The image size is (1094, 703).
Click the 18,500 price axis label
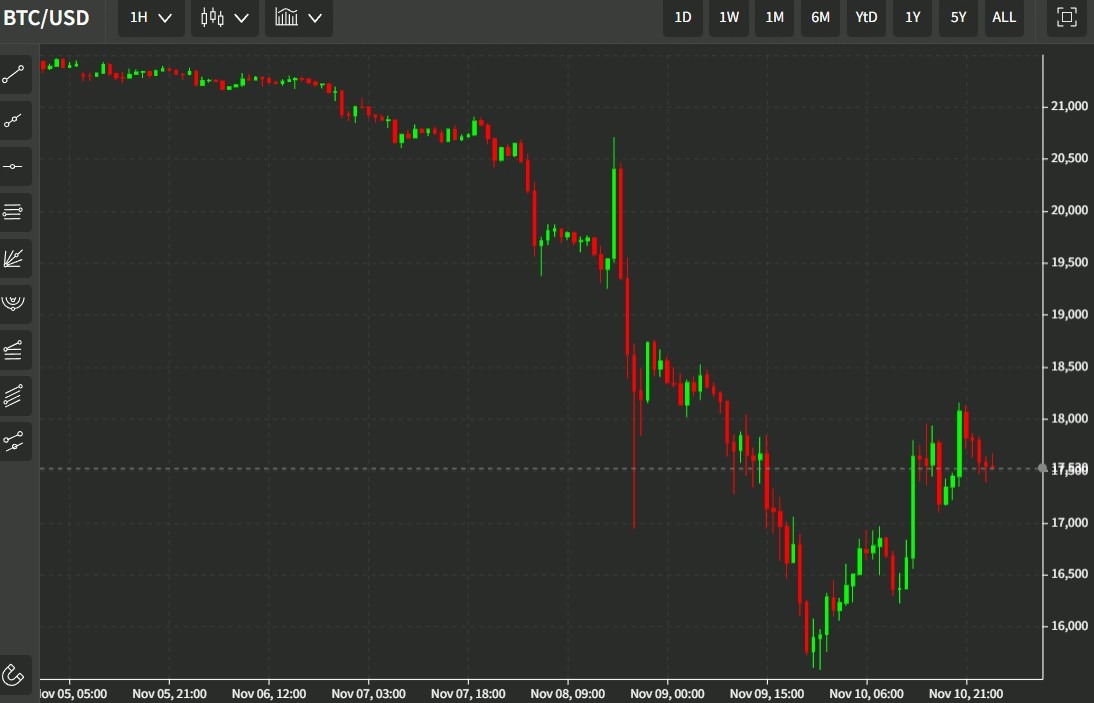tap(1069, 366)
